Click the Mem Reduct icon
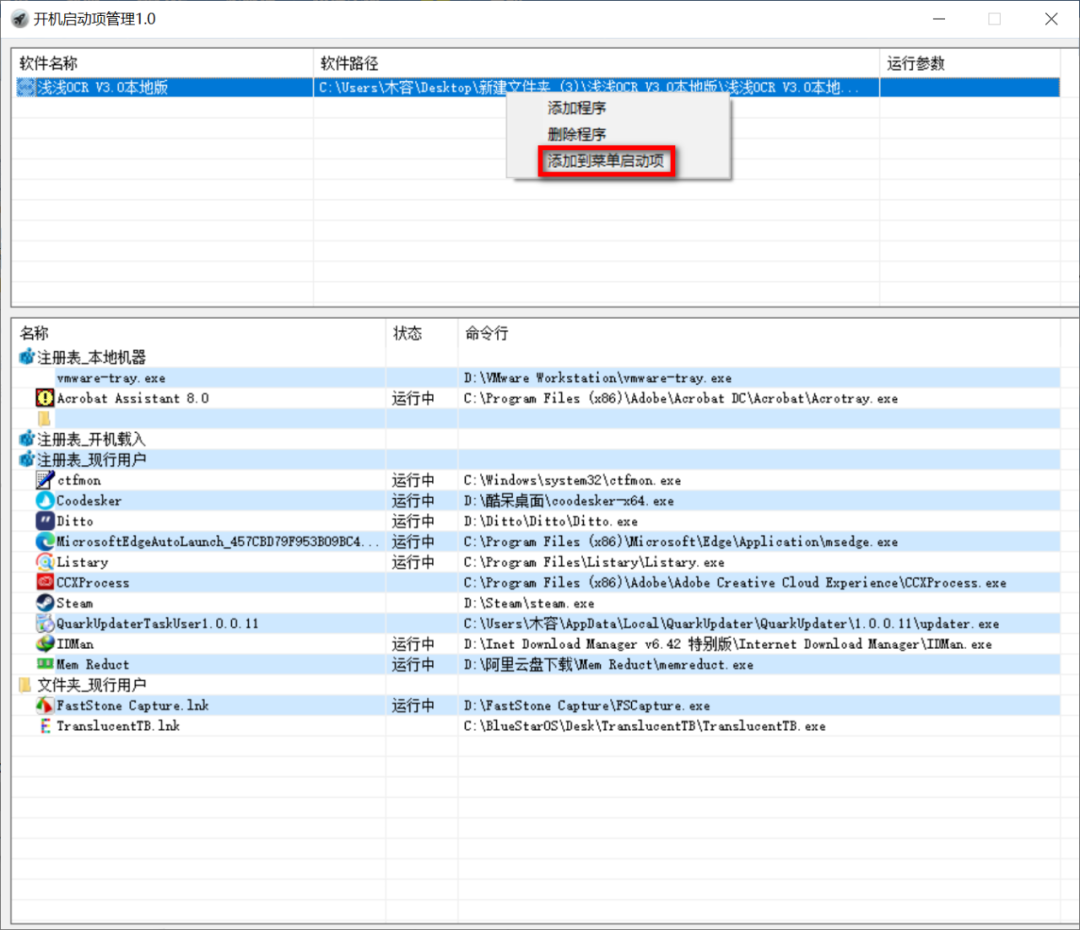 click(45, 664)
